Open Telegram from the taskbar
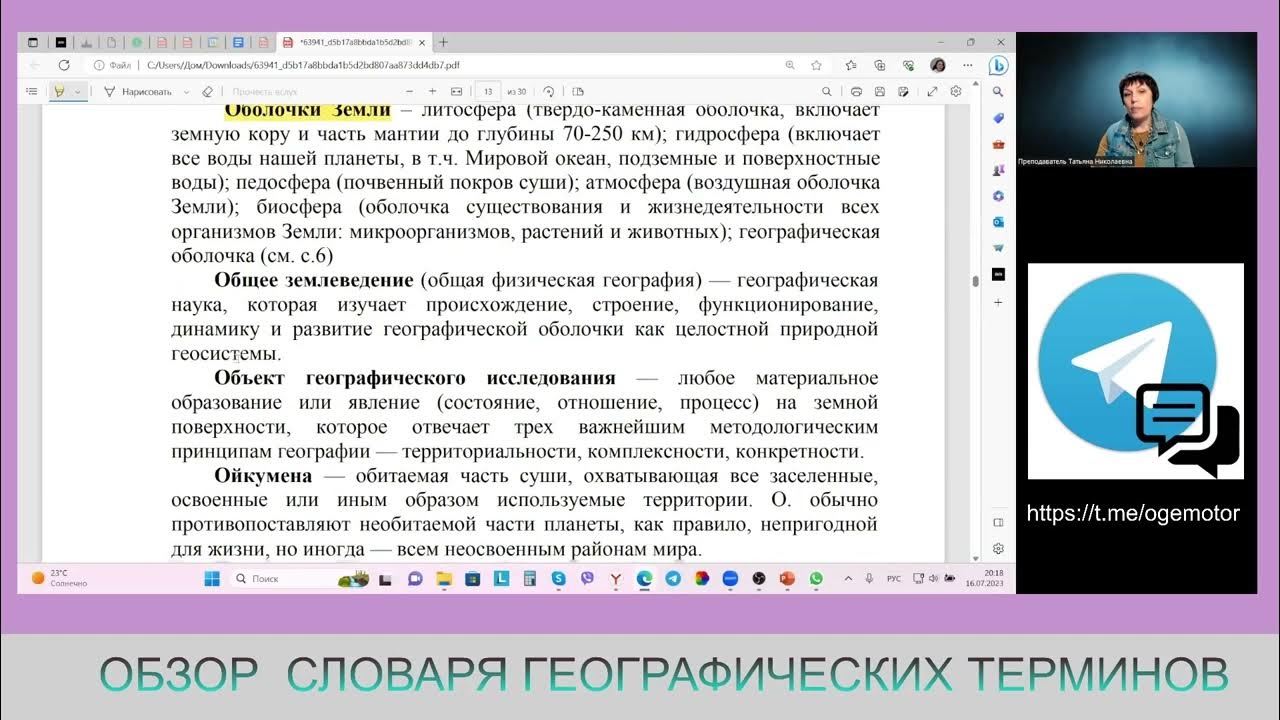Screen dimensions: 1280x720 coord(673,578)
